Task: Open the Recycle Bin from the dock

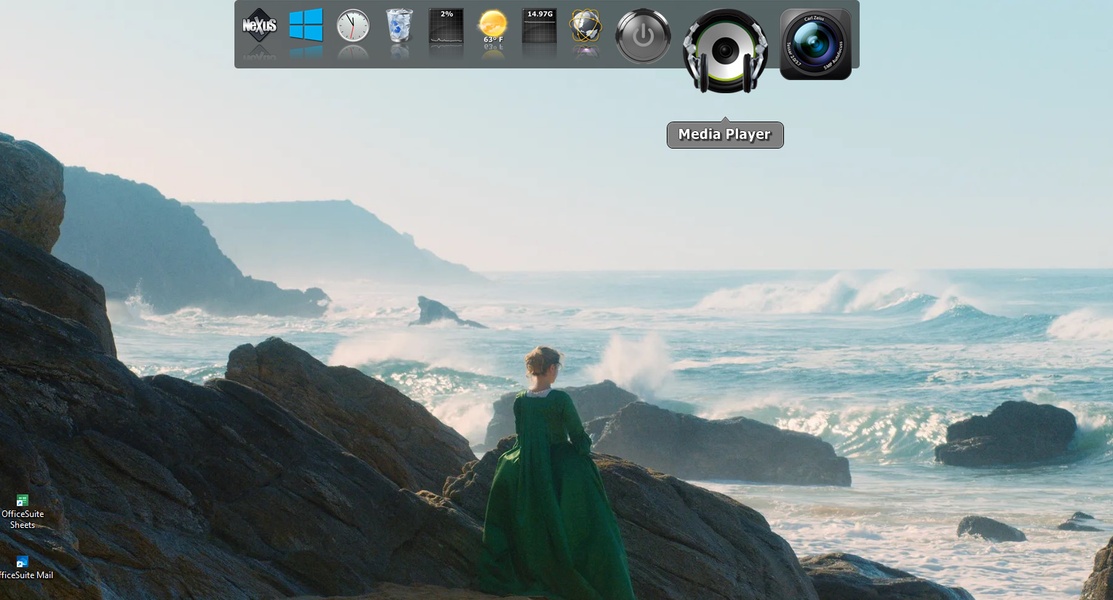Action: [x=399, y=26]
